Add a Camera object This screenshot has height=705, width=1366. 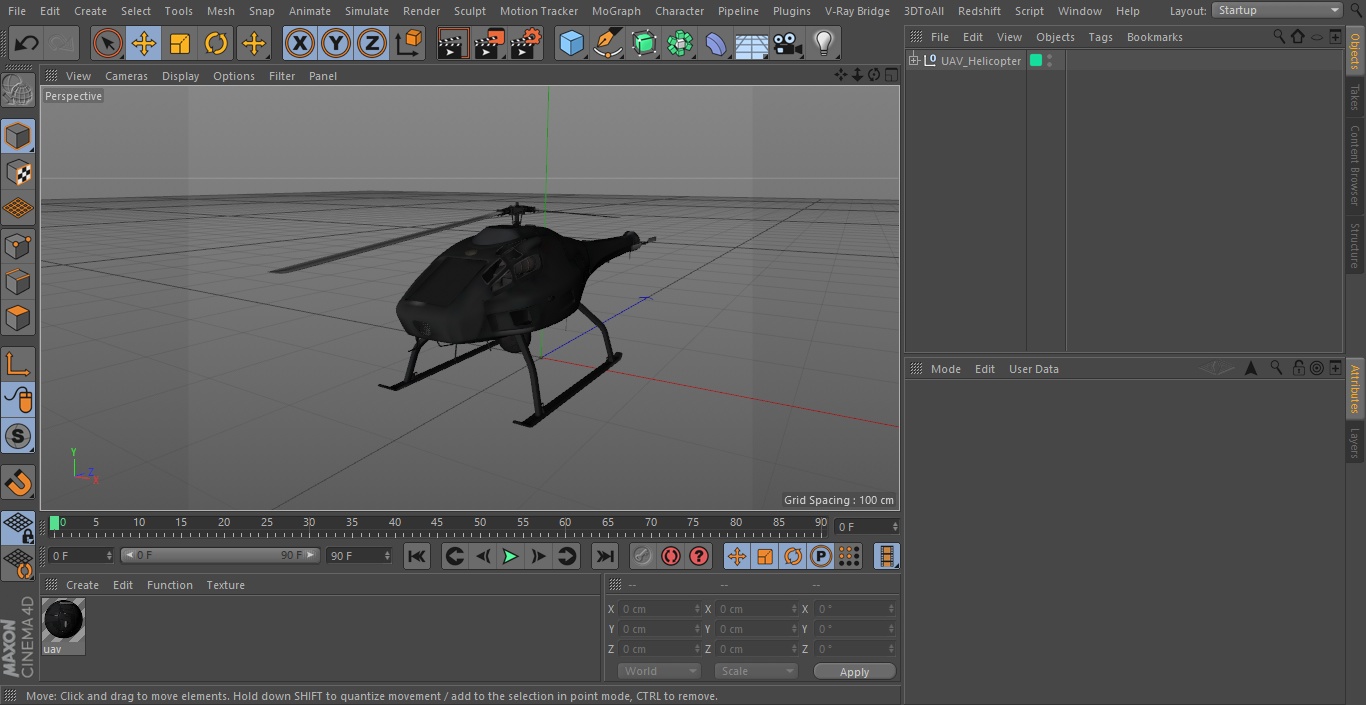(x=788, y=43)
